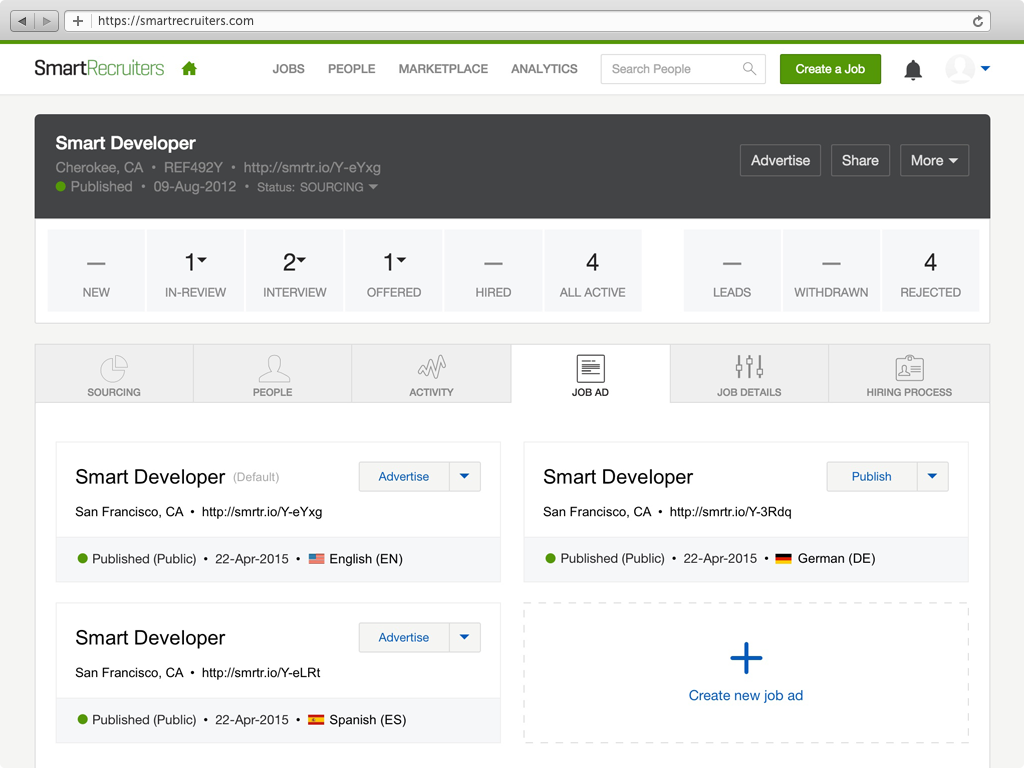Click the Smart Developer header title
1024x768 pixels.
(125, 143)
